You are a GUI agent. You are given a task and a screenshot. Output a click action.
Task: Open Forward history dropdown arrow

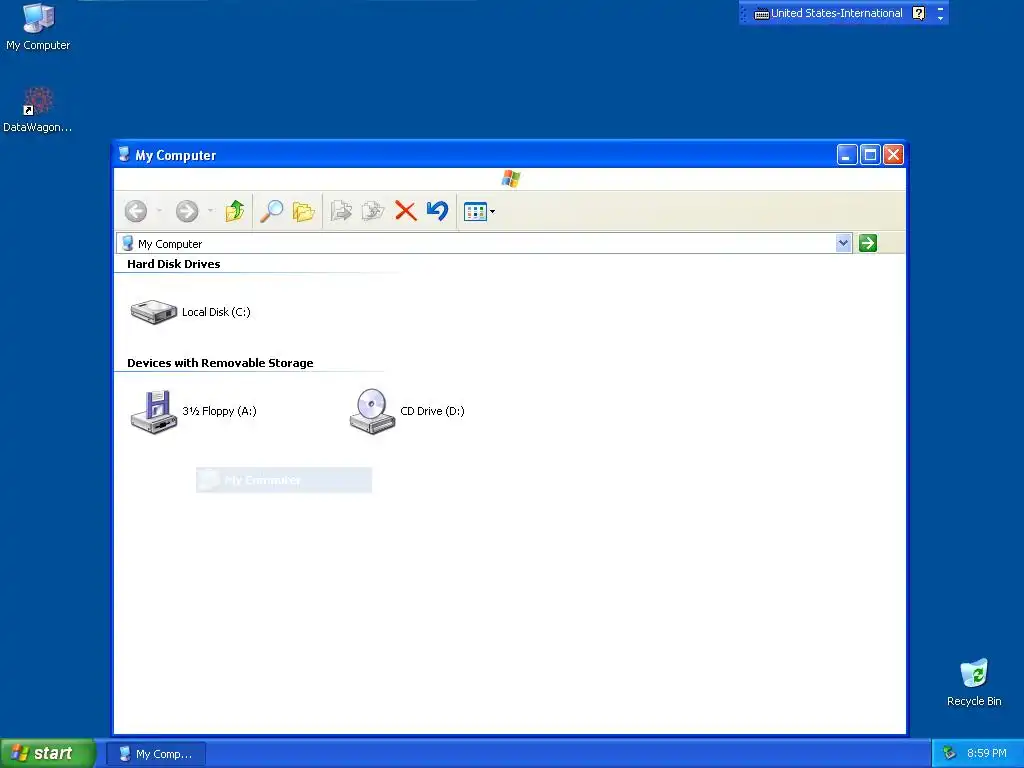[x=210, y=211]
